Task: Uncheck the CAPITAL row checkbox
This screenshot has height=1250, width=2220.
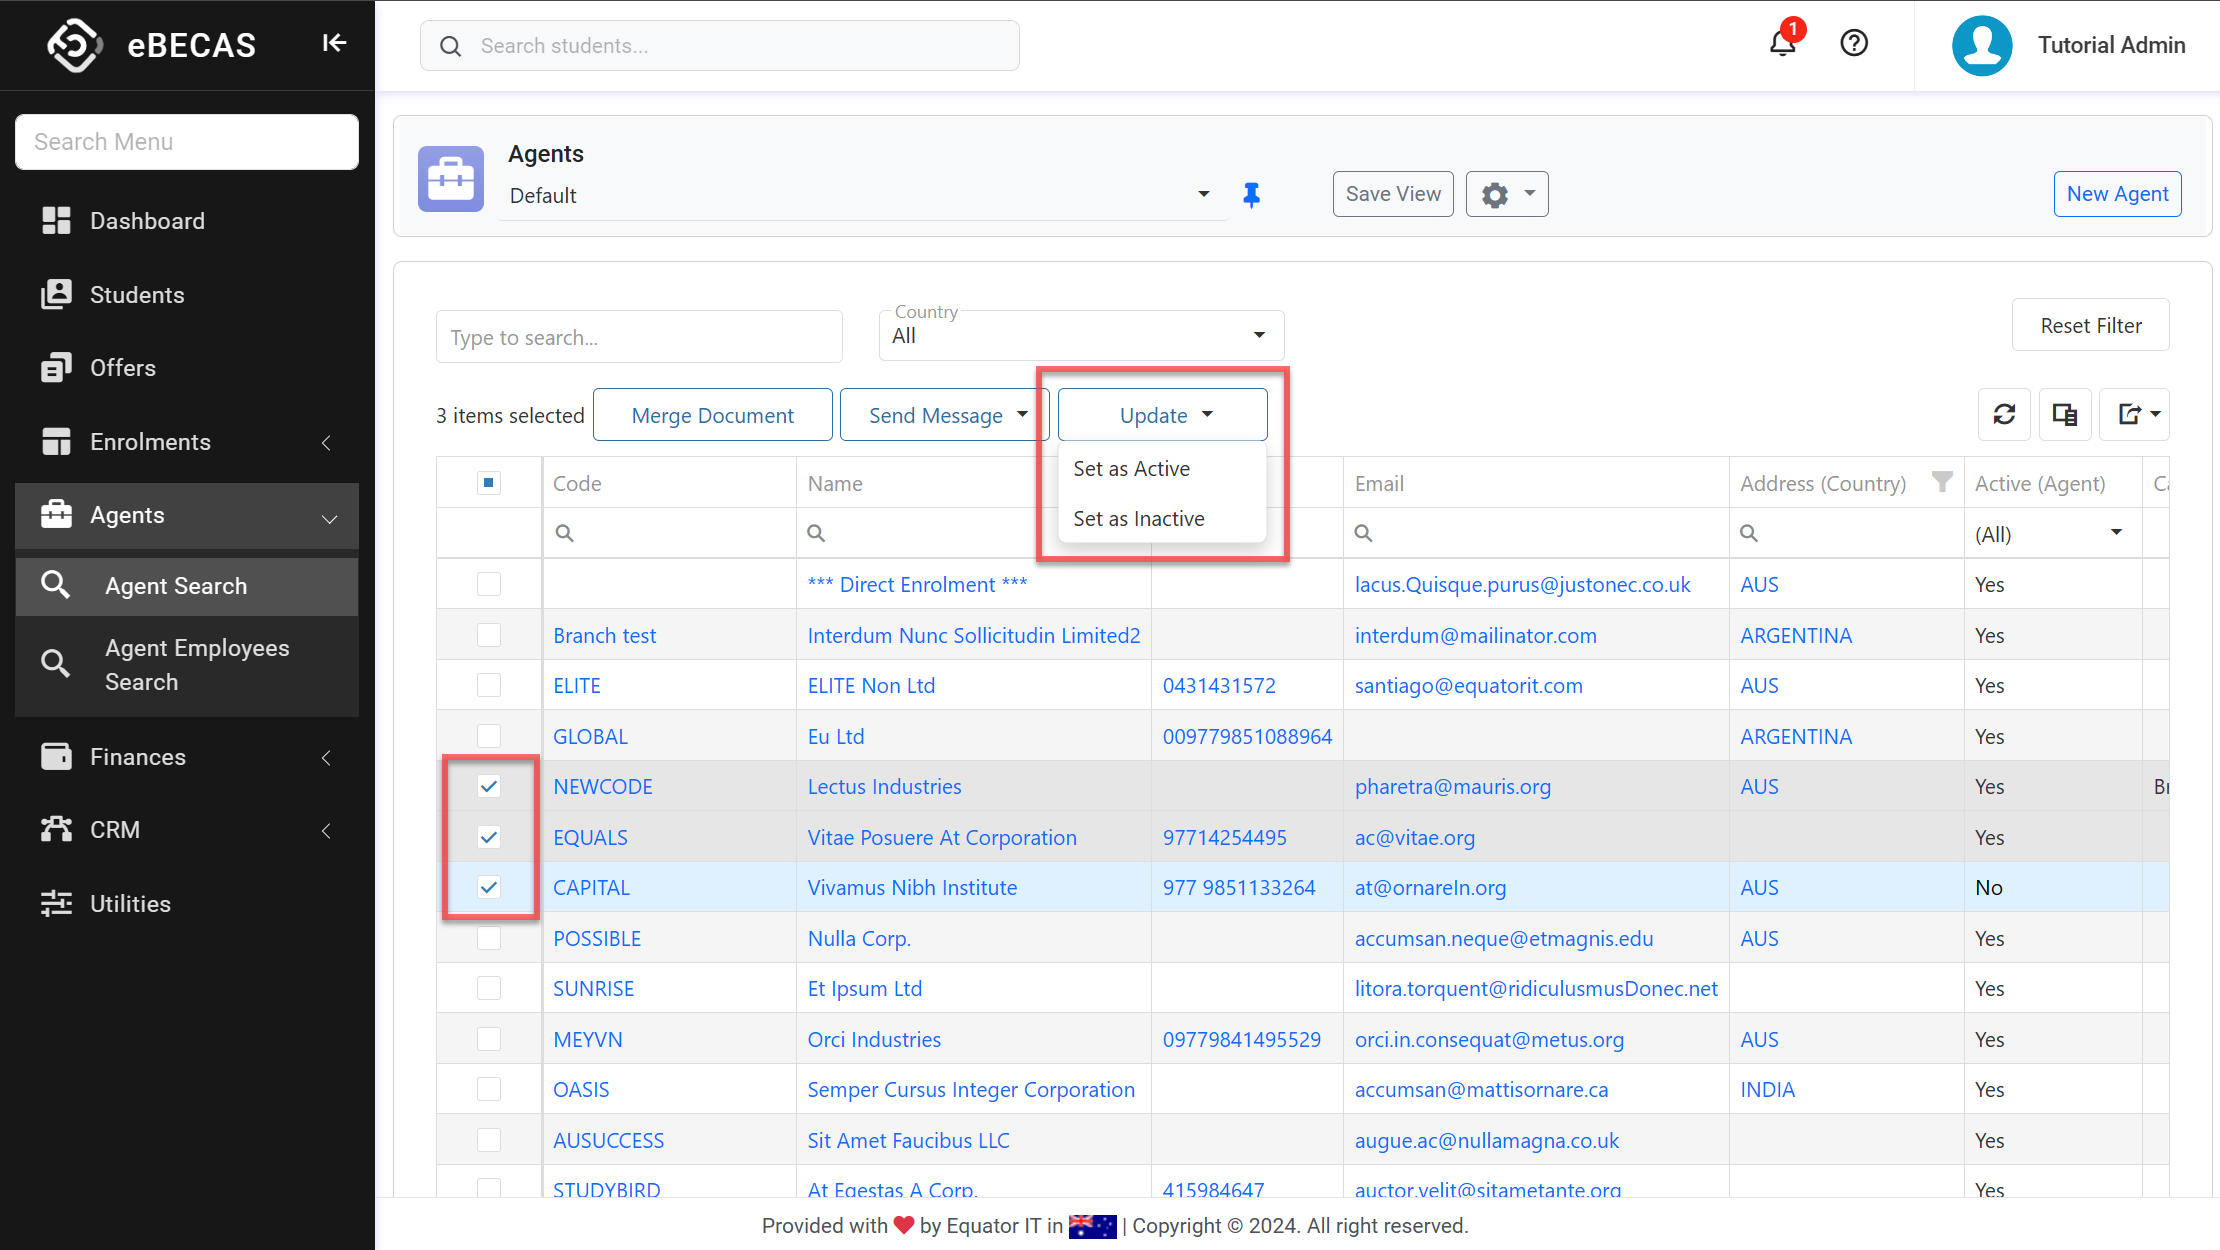Action: point(489,887)
